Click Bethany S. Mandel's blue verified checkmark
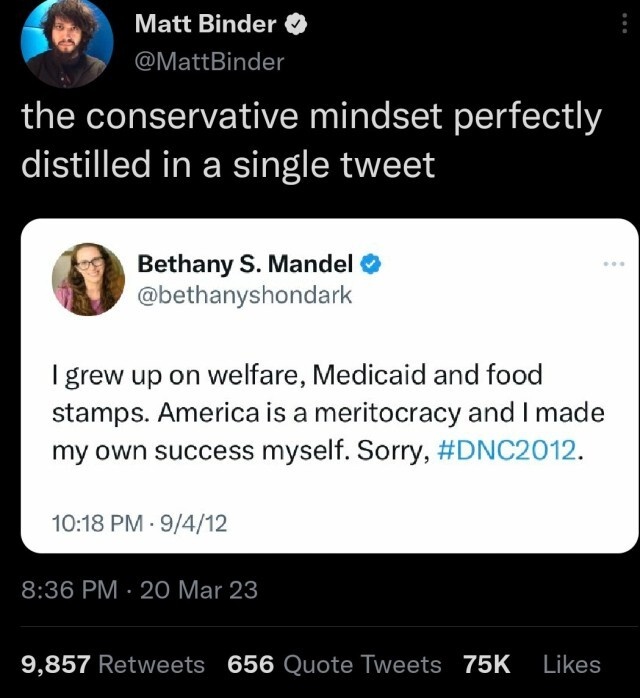 coord(370,264)
